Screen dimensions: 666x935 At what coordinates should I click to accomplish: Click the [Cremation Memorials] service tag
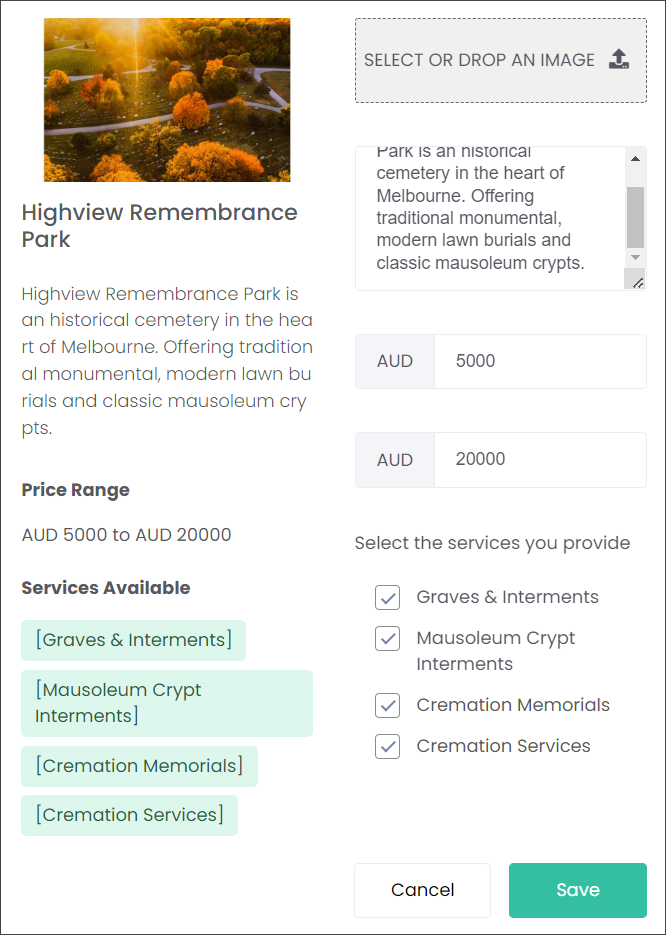click(140, 766)
